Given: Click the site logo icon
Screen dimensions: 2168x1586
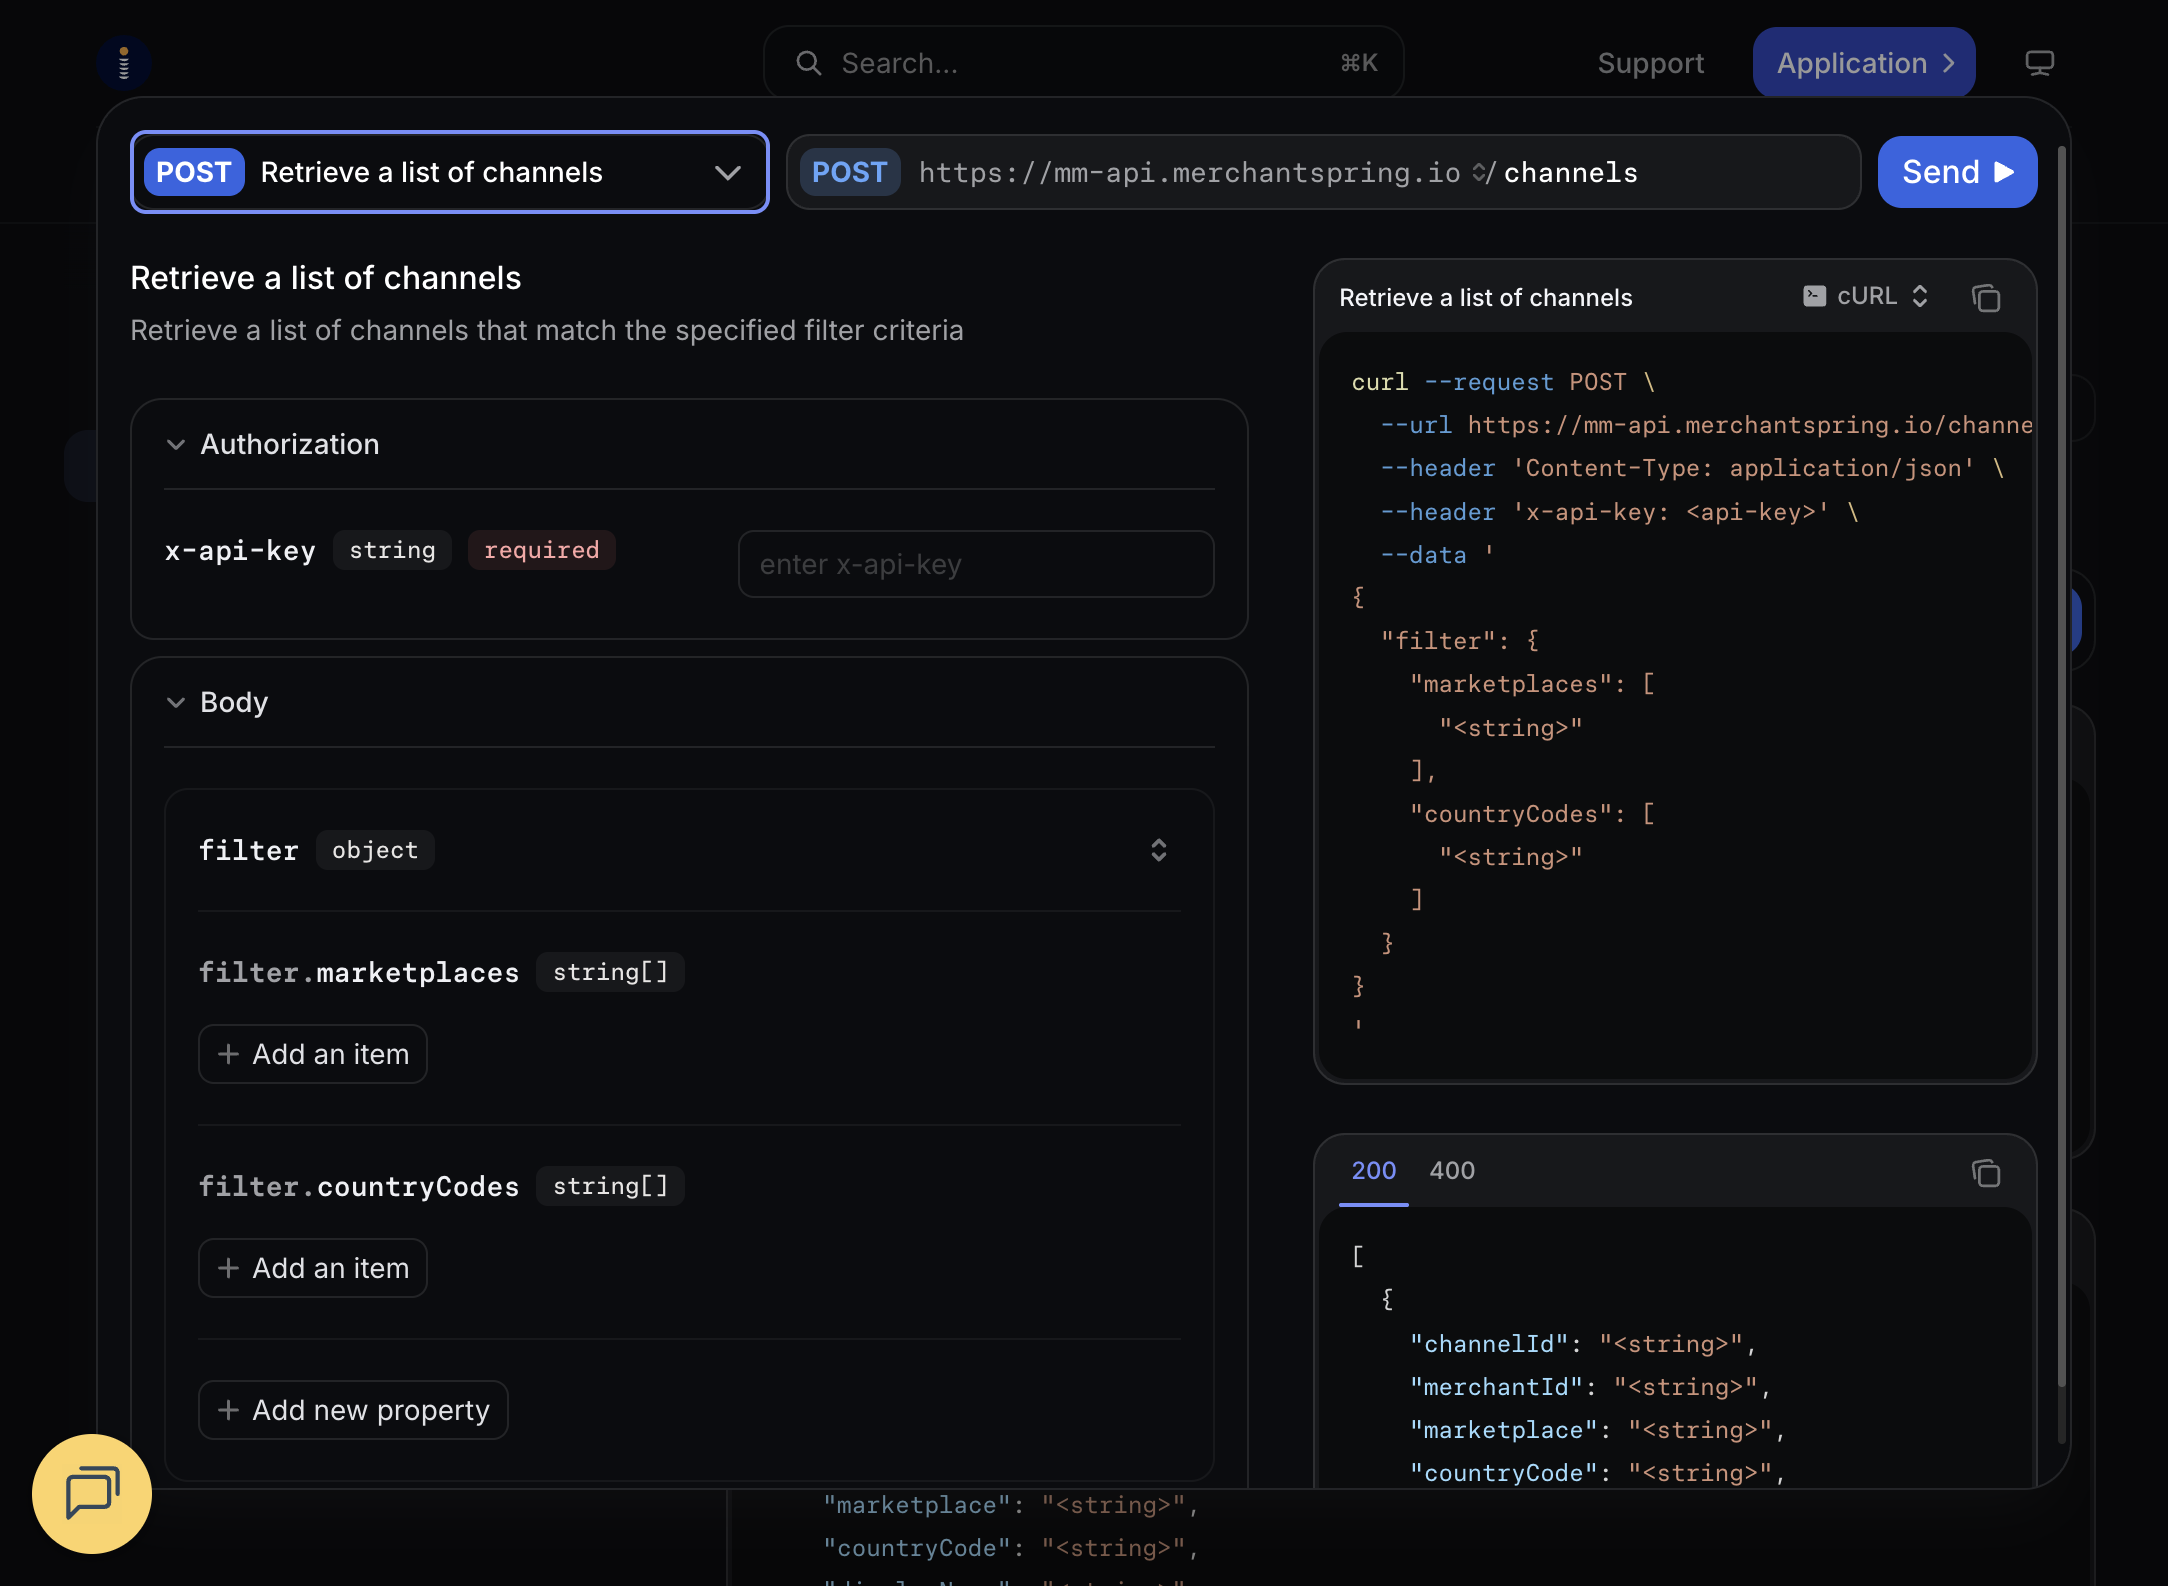Looking at the screenshot, I should point(123,63).
